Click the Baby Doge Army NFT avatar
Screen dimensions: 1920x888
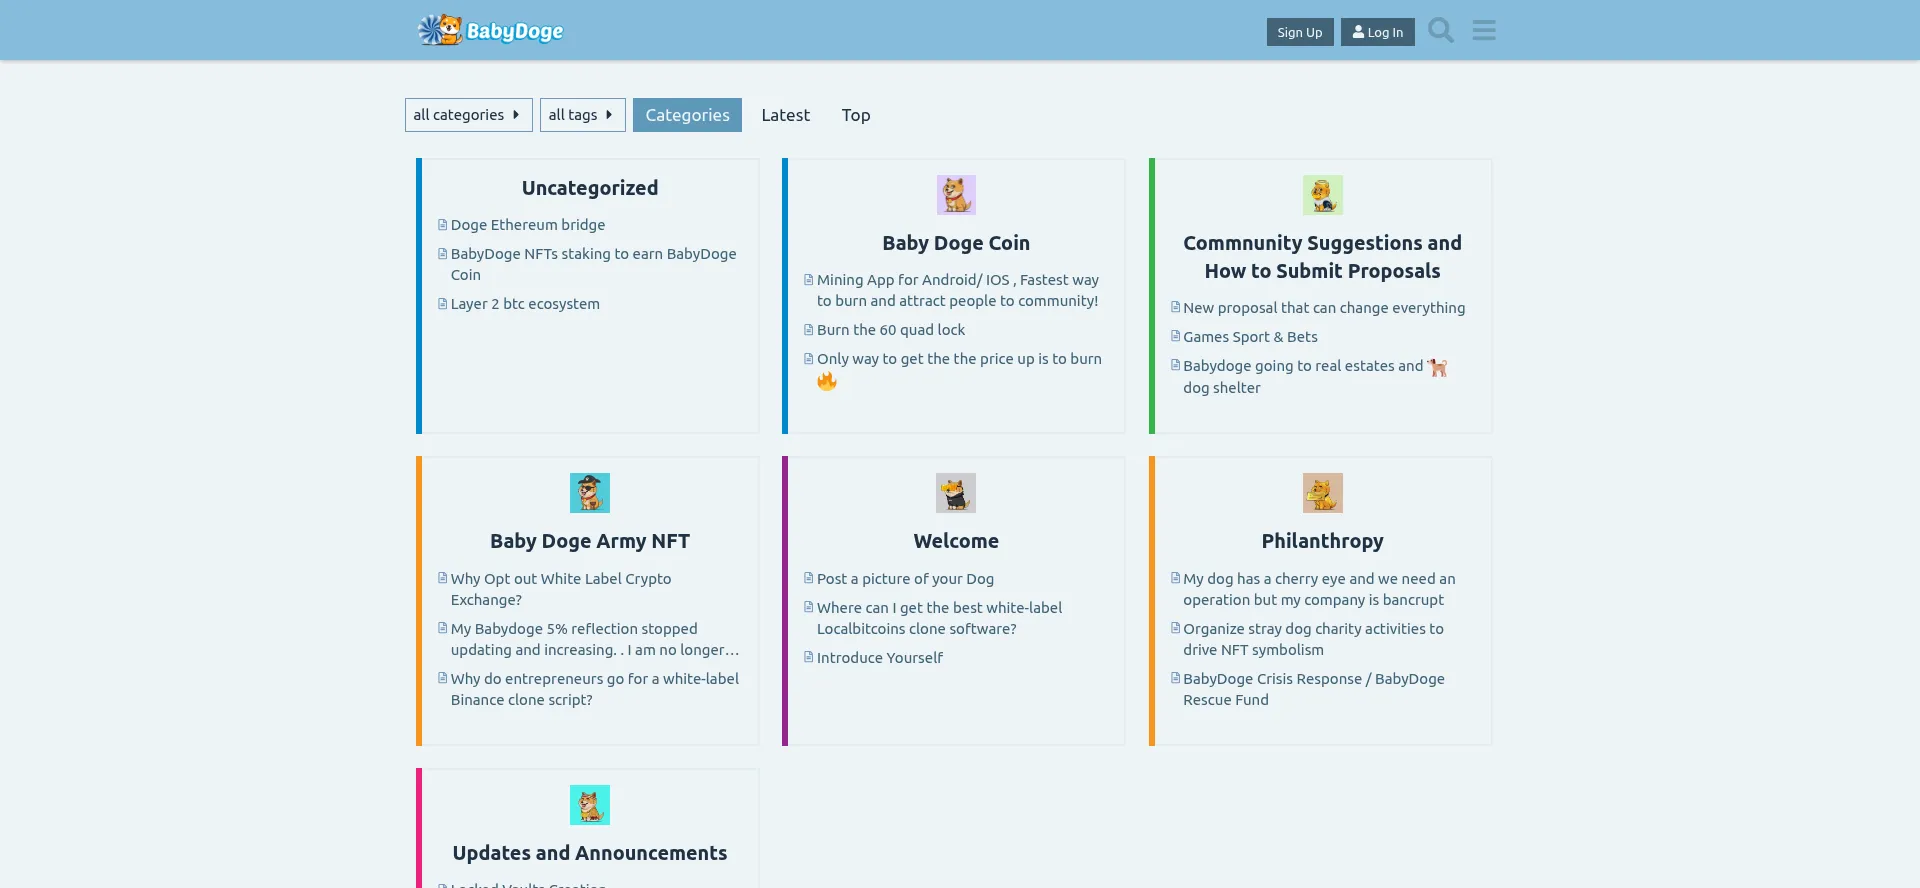coord(590,493)
